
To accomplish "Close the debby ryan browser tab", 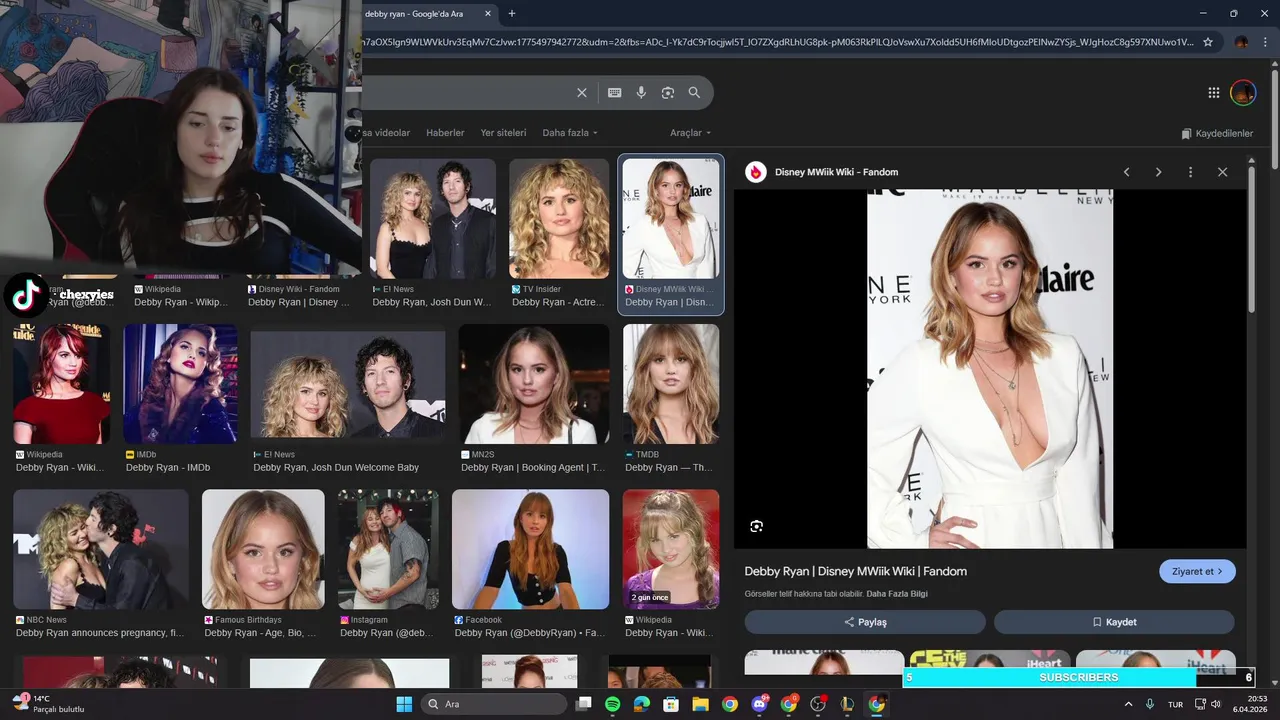I will tap(488, 14).
